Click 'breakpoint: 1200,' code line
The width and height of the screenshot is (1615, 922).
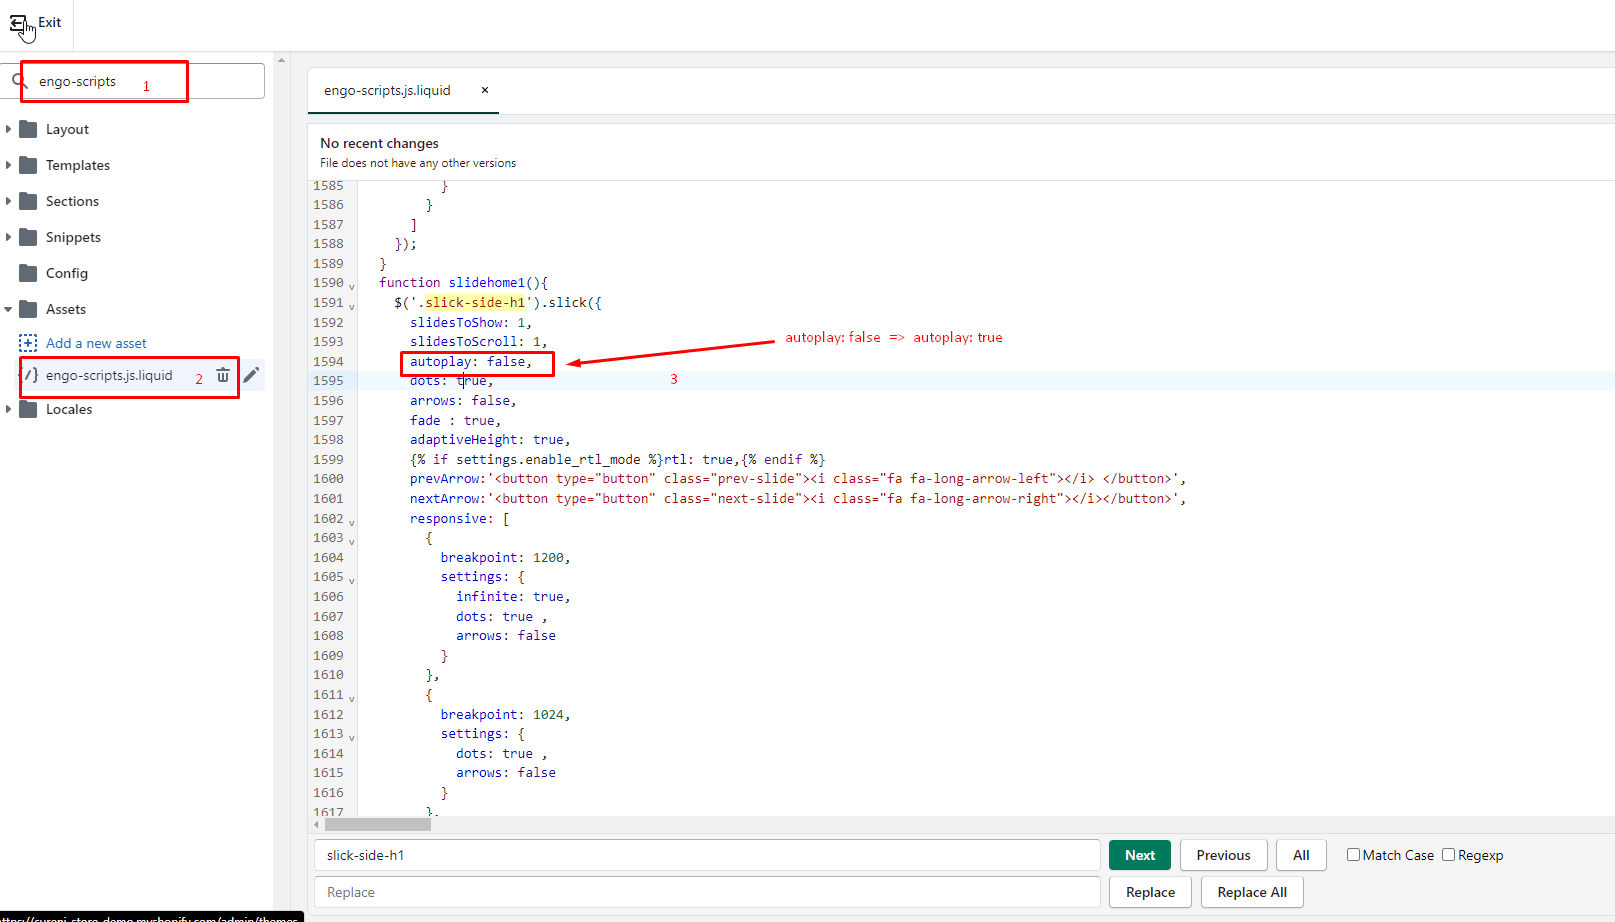505,557
